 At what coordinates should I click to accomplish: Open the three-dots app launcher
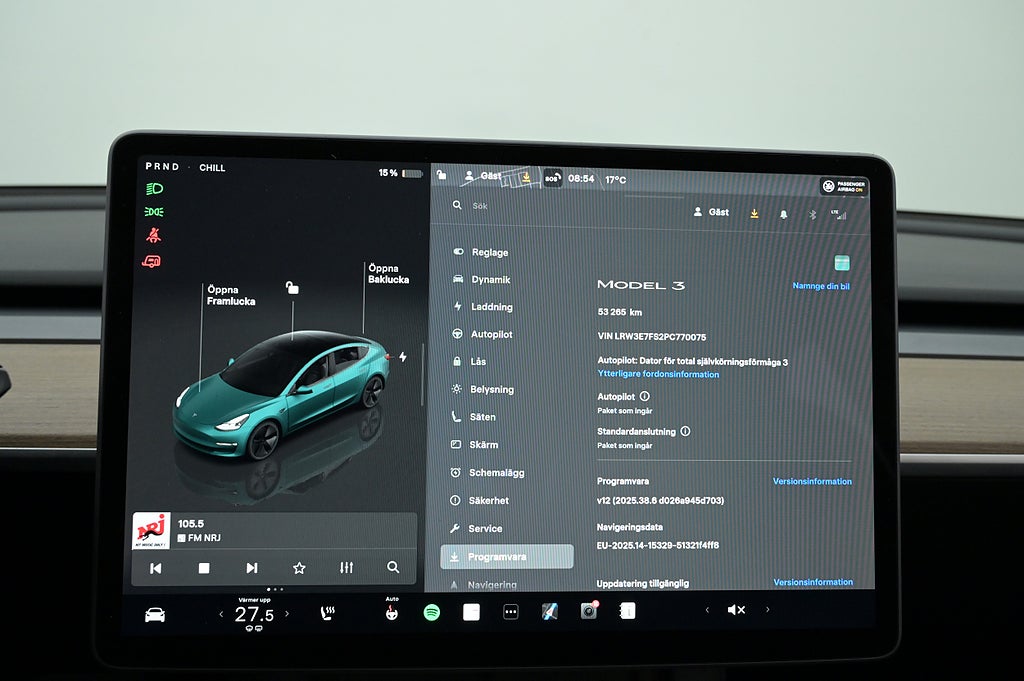point(510,612)
